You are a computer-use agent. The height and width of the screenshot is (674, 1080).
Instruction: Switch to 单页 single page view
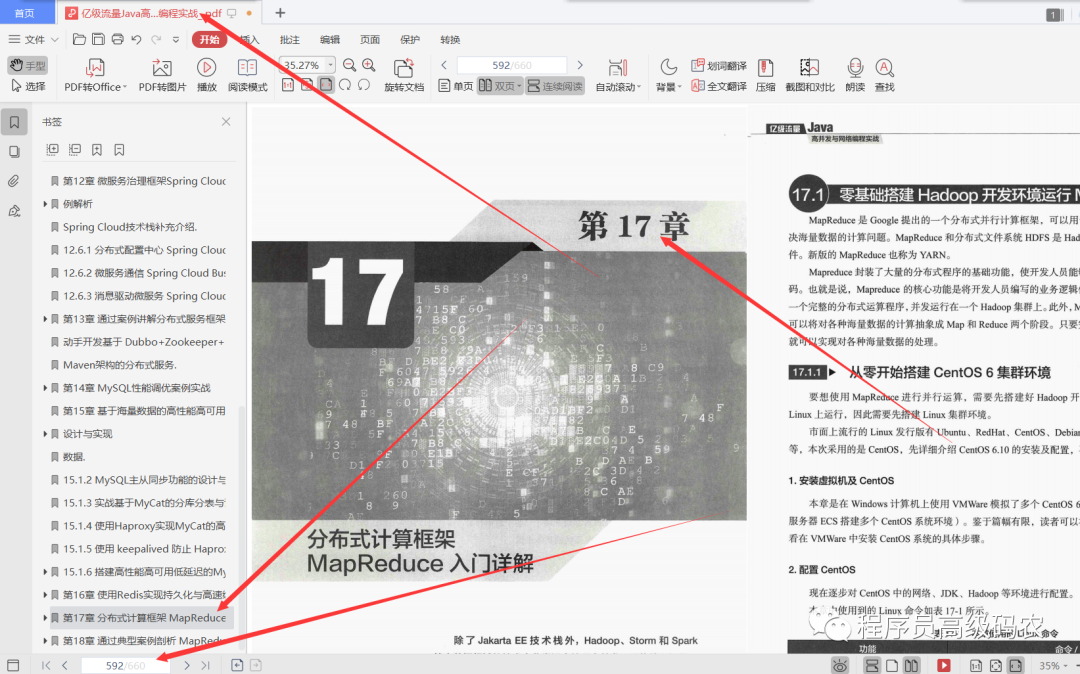(455, 86)
